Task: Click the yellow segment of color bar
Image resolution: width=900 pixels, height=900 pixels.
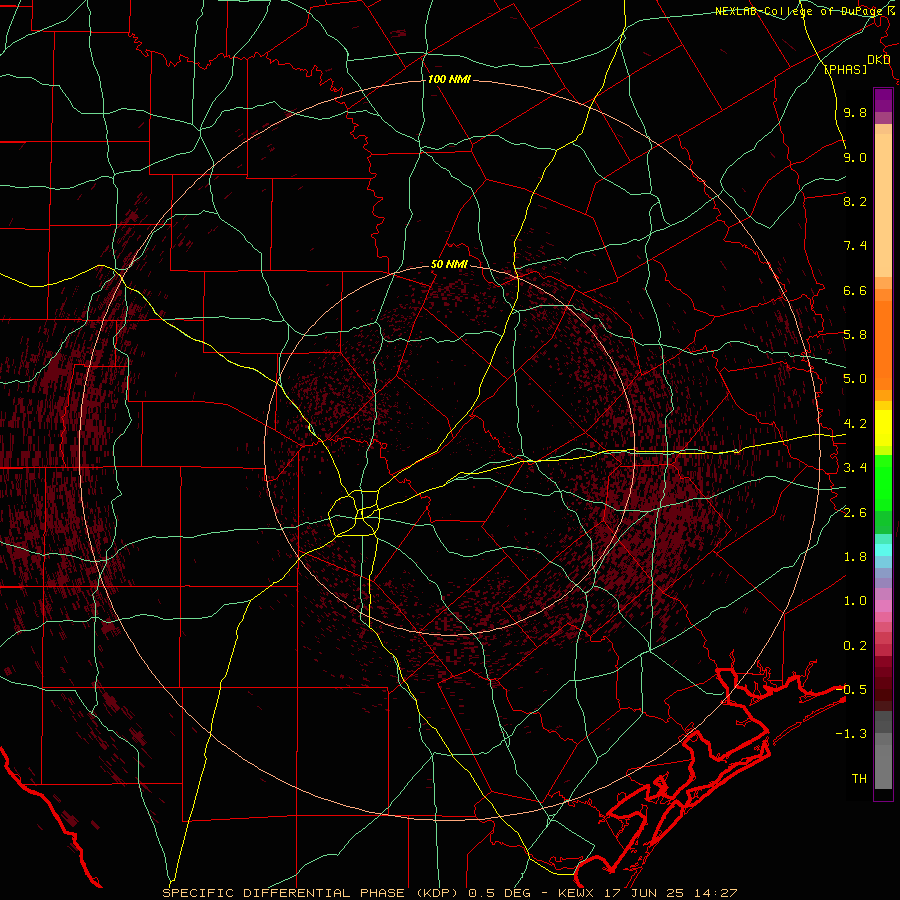Action: [x=883, y=428]
